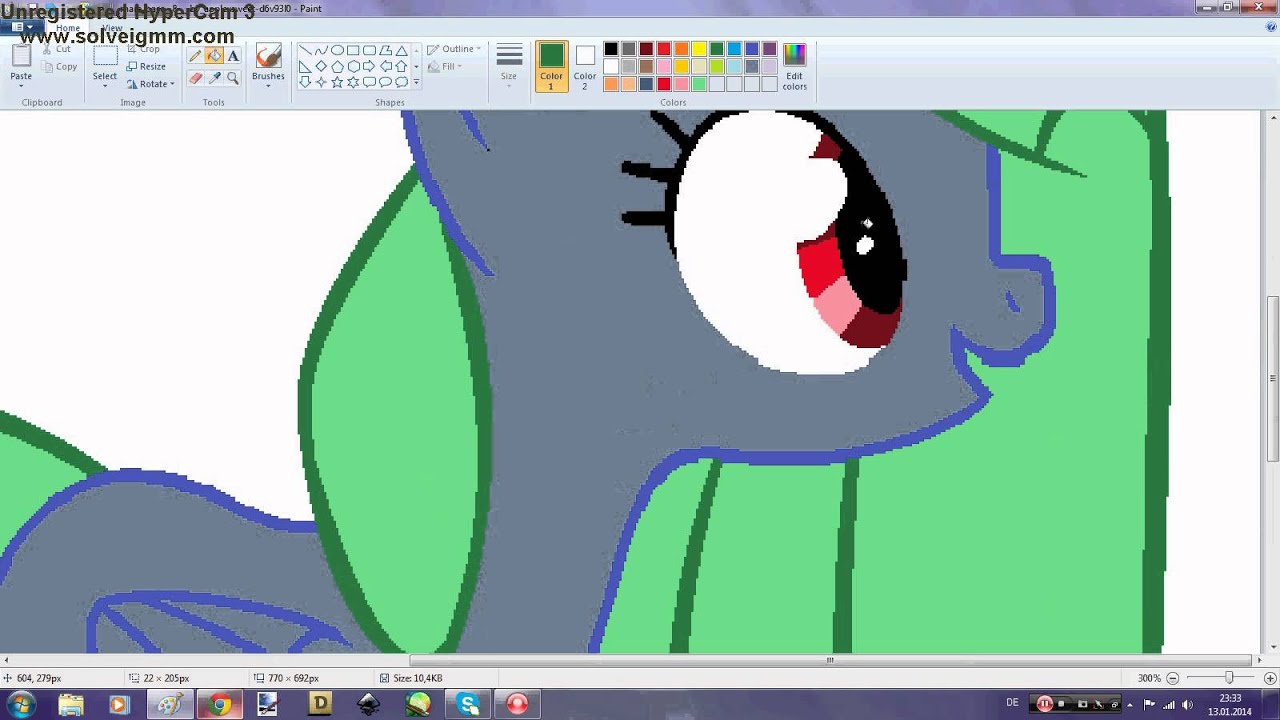Choose the Rounded rectangle shape
This screenshot has height=720, width=1280.
369,50
